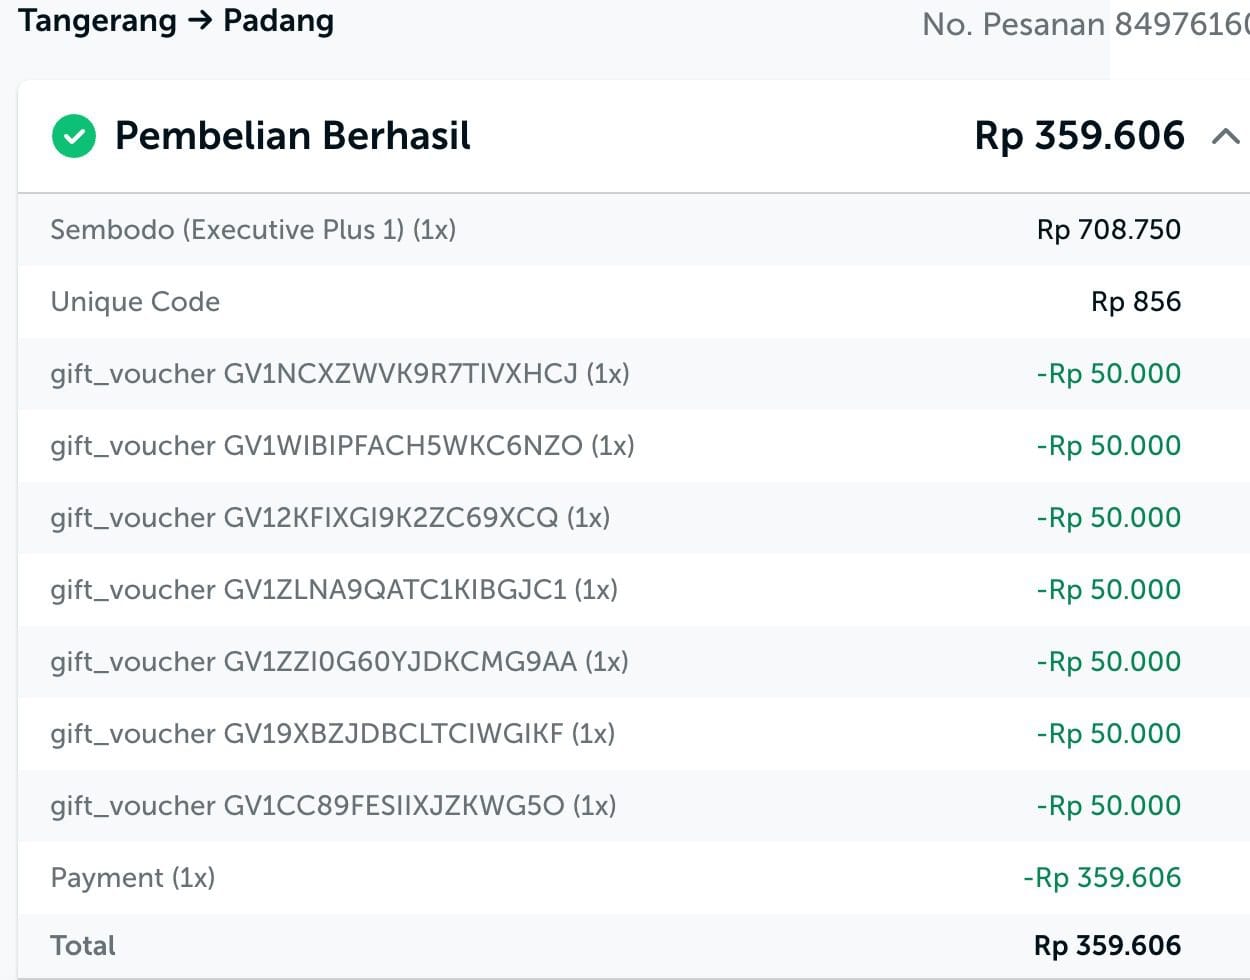The height and width of the screenshot is (980, 1250).
Task: Select gift voucher GV1CC89FESIIXJZKWG5O row
Action: click(x=333, y=806)
